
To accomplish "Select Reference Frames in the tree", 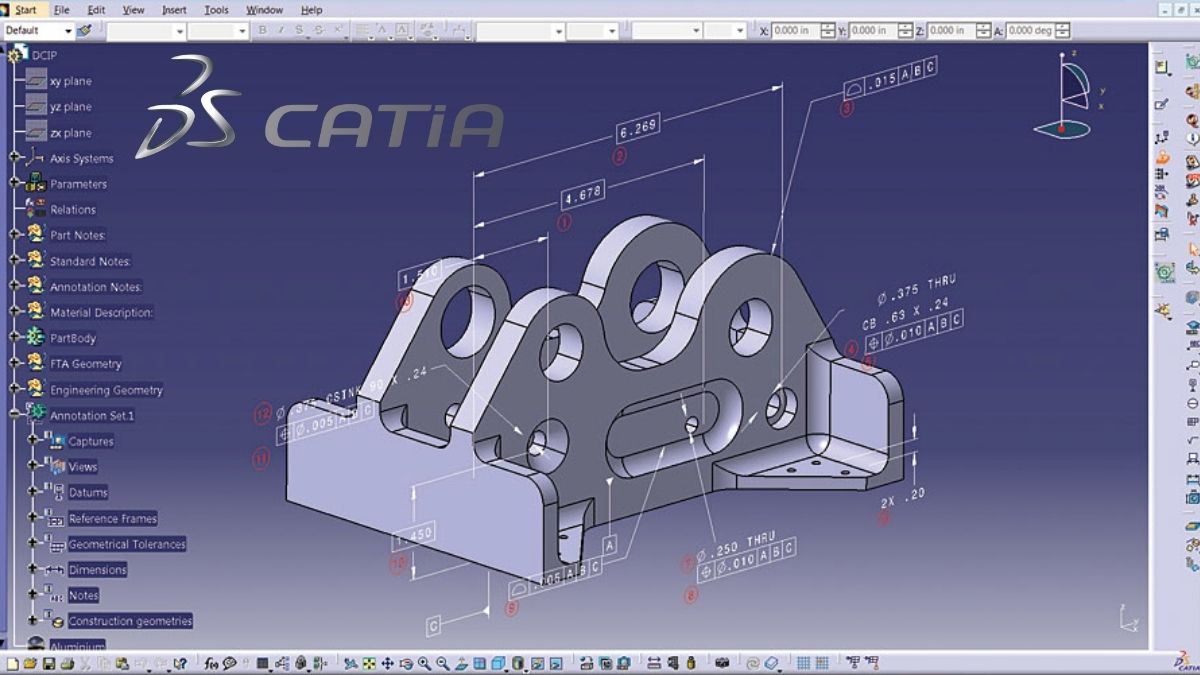I will [113, 518].
